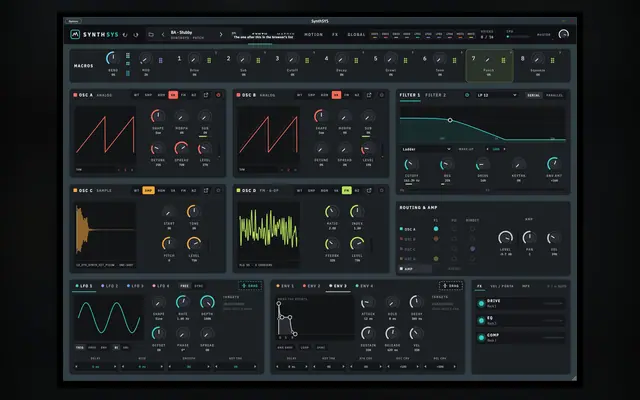Click the filter Env Amt knob

(x=554, y=164)
